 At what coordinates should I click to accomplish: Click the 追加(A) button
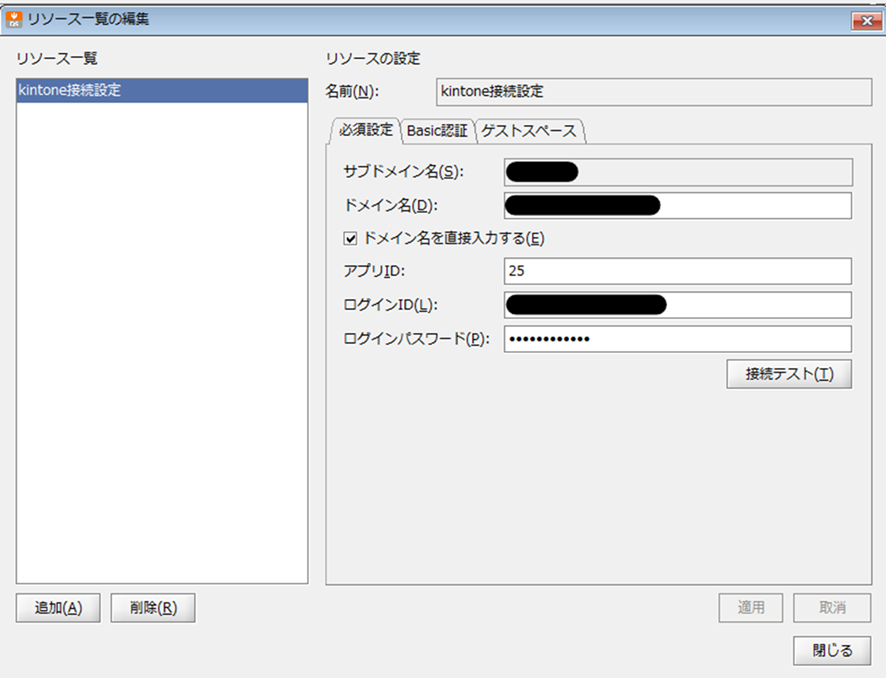[58, 608]
